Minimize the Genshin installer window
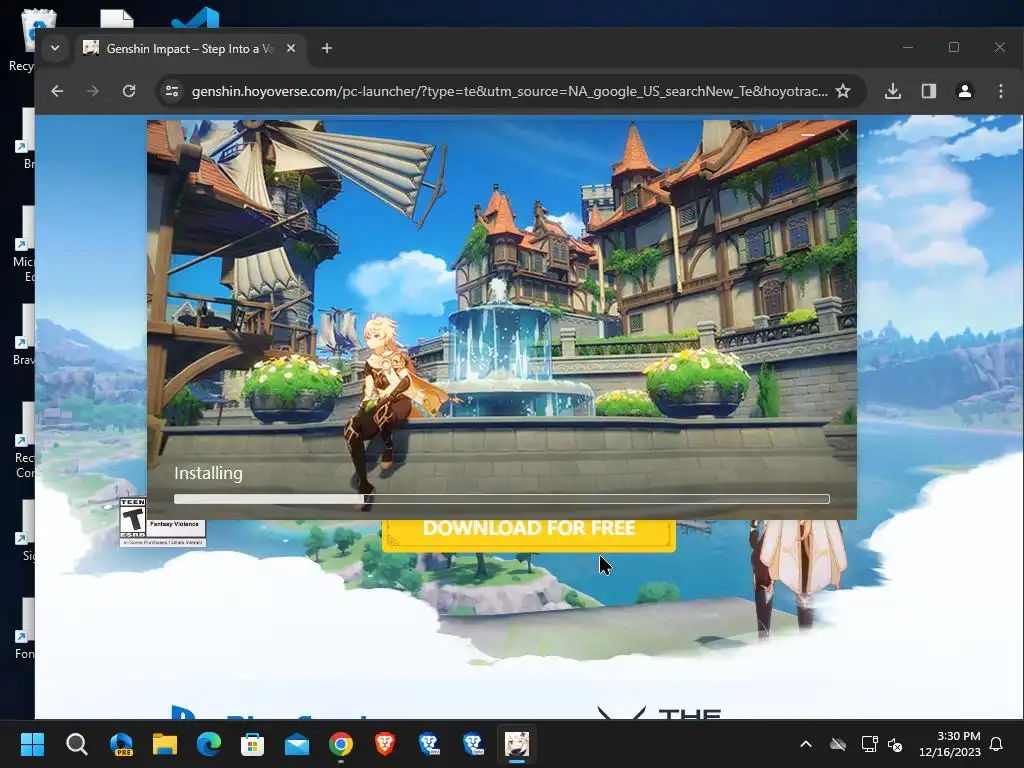This screenshot has height=768, width=1024. pyautogui.click(x=807, y=135)
